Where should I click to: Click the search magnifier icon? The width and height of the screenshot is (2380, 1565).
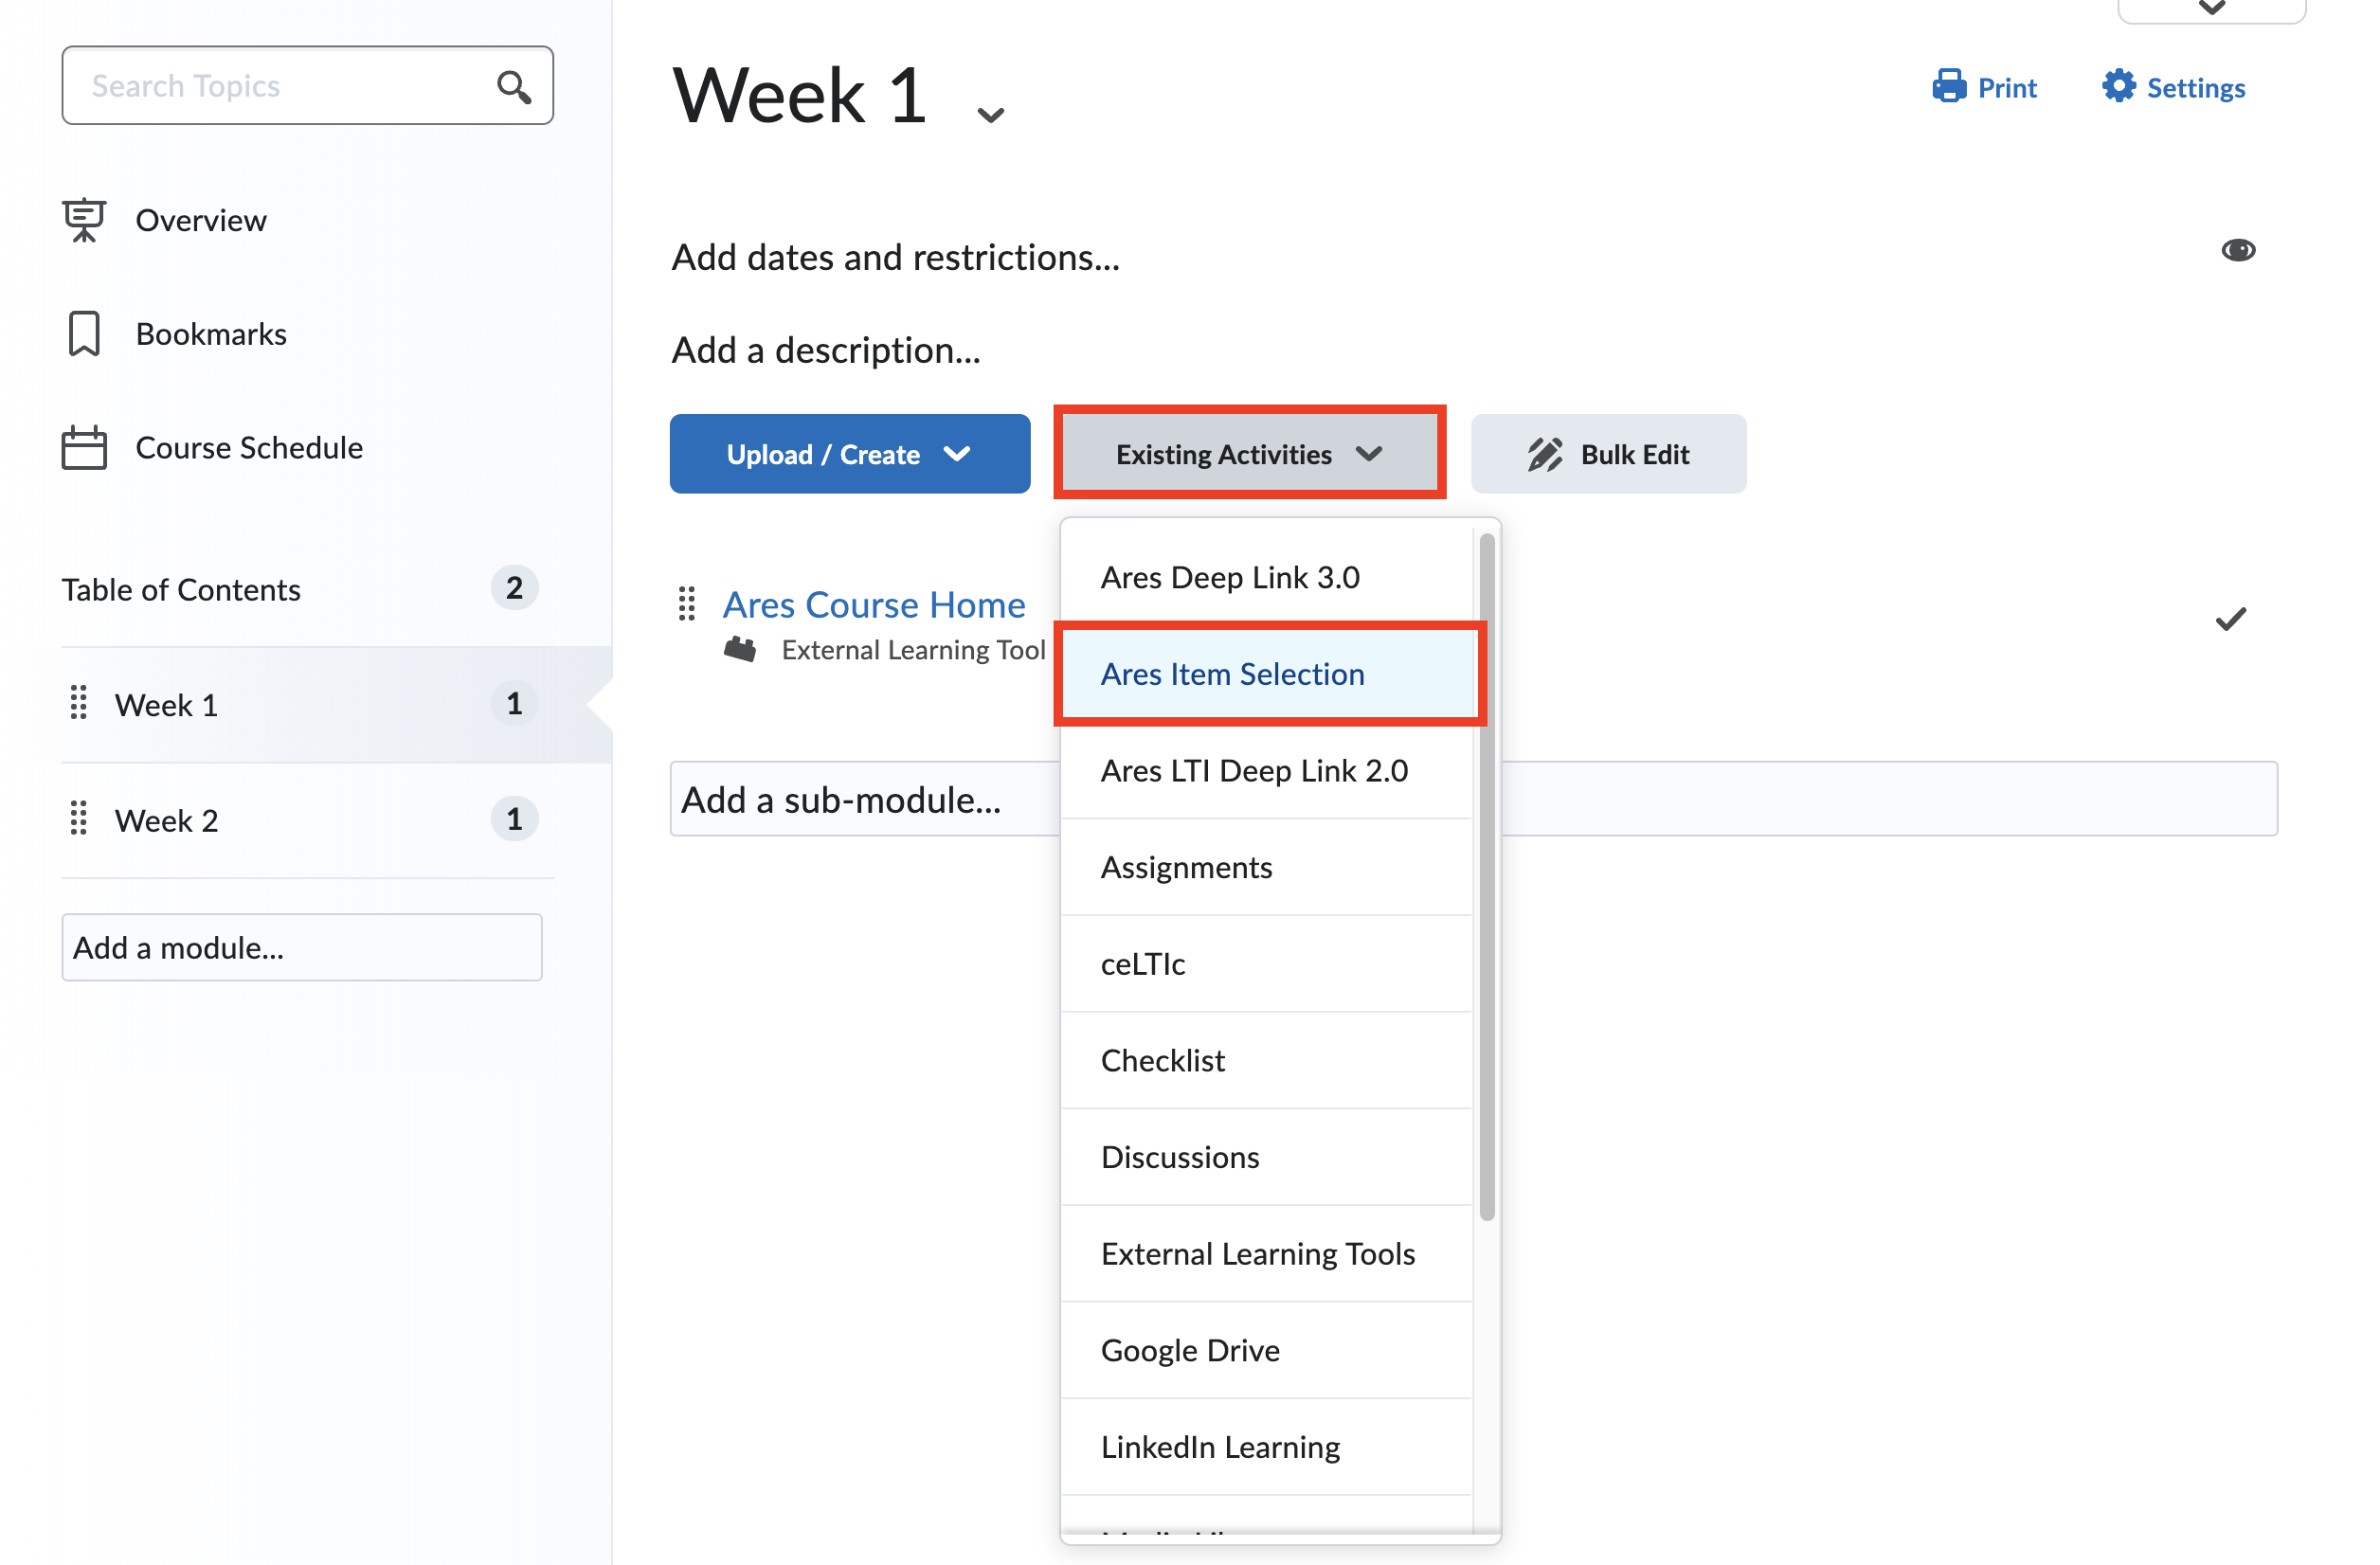tap(513, 87)
